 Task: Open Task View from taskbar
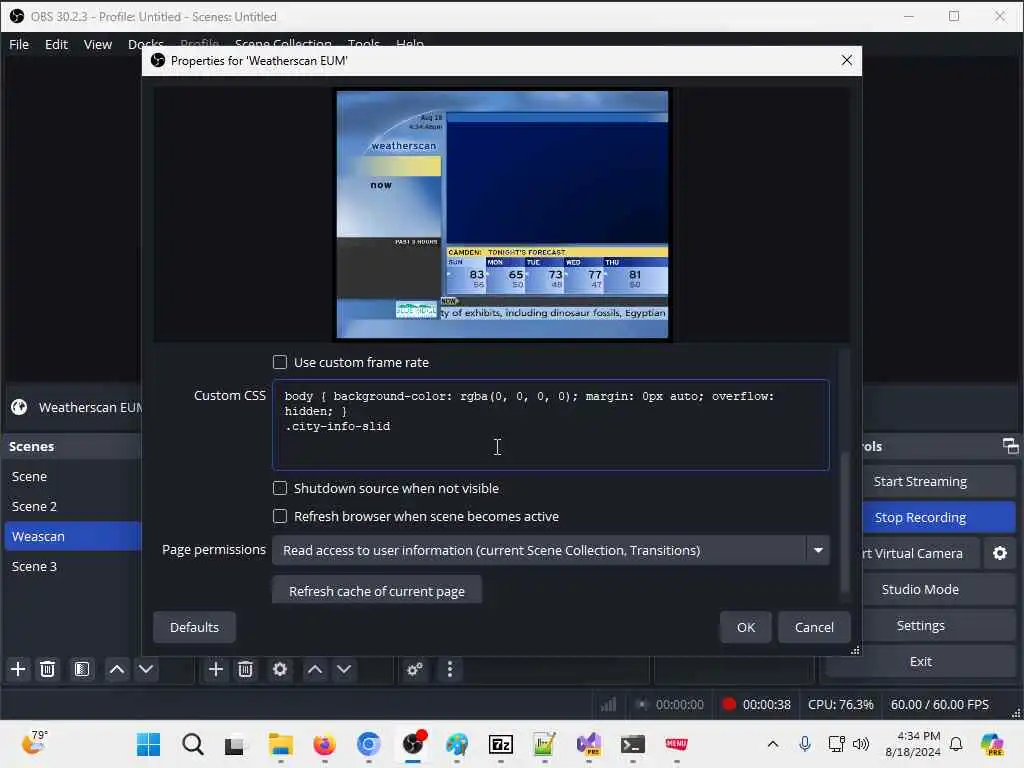coord(235,744)
